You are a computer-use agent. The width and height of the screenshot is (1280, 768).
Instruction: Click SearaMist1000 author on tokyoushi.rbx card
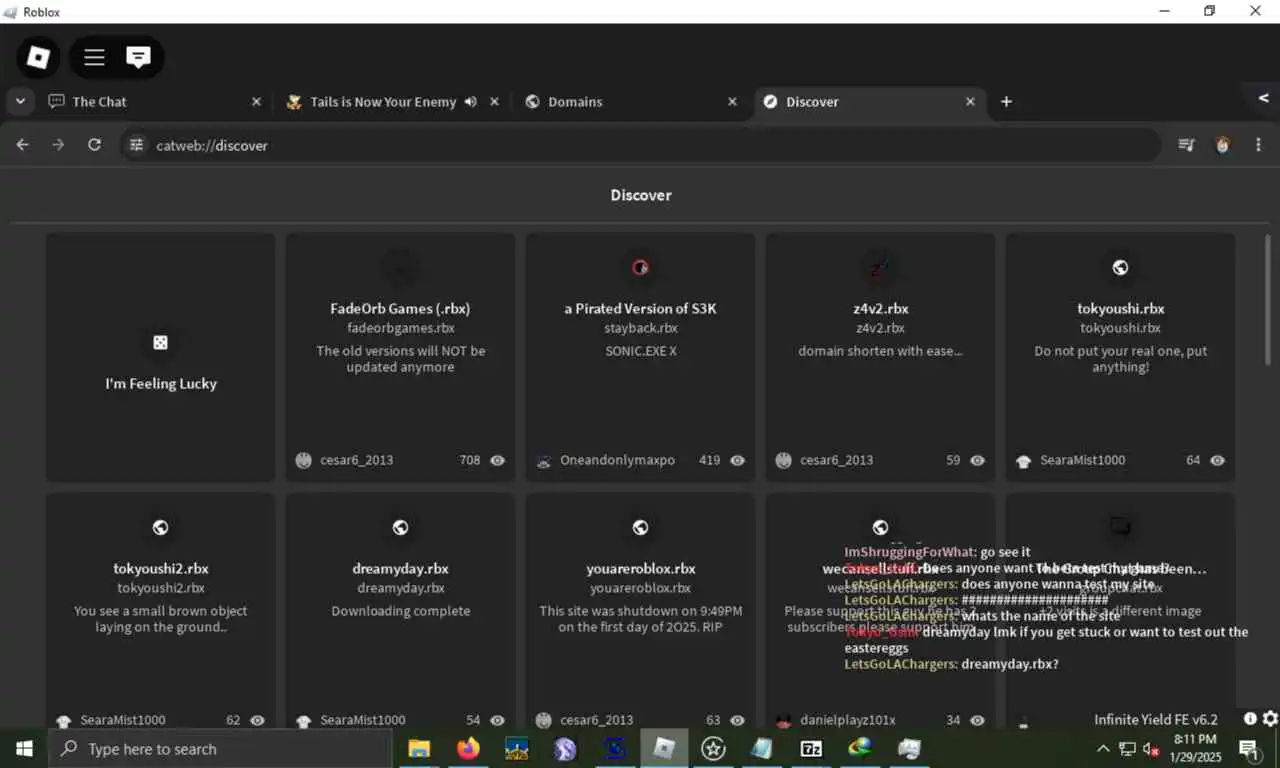click(x=1082, y=460)
